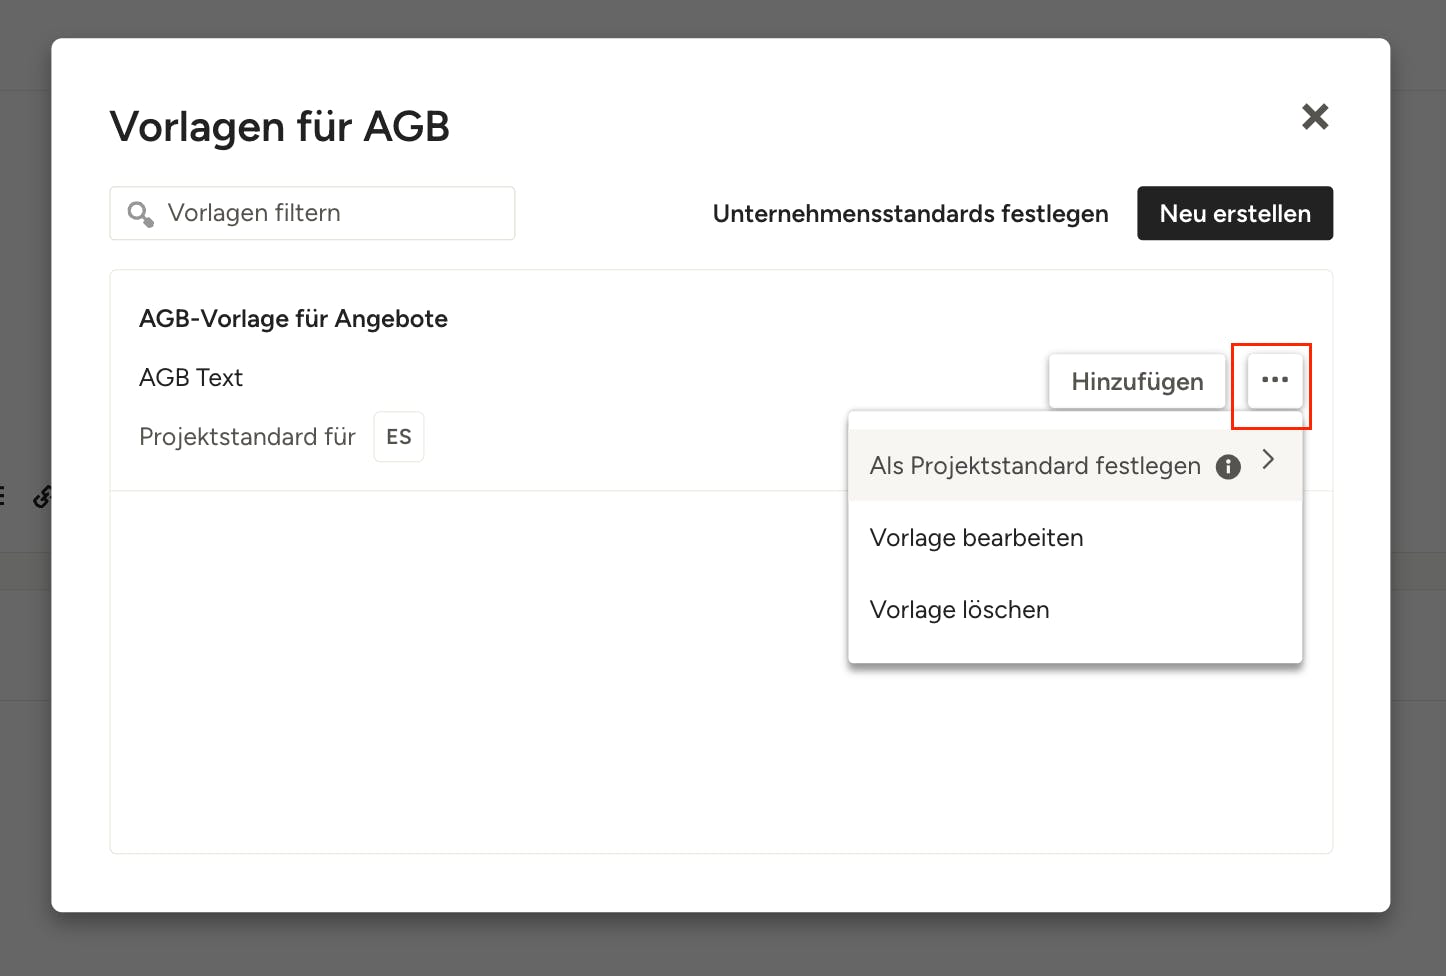
Task: Close the Vorlagen für AGB dialog
Action: point(1315,117)
